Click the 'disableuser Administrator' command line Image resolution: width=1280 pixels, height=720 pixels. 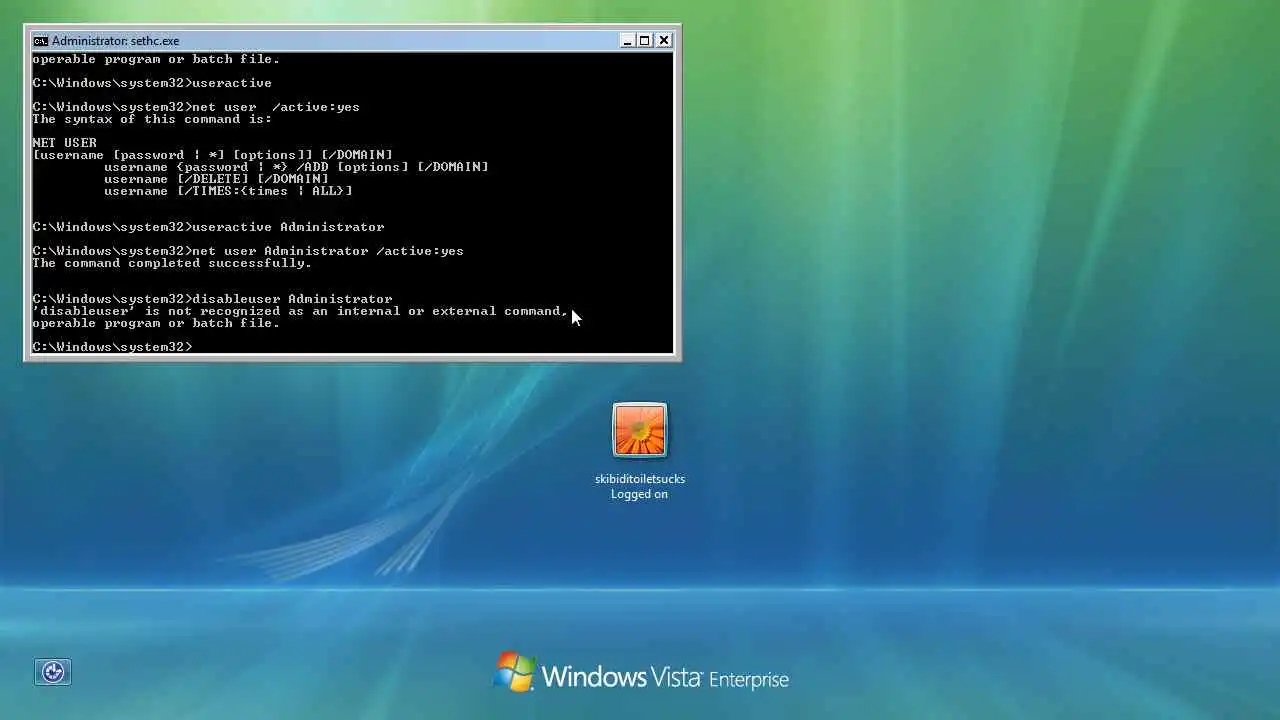[x=212, y=299]
